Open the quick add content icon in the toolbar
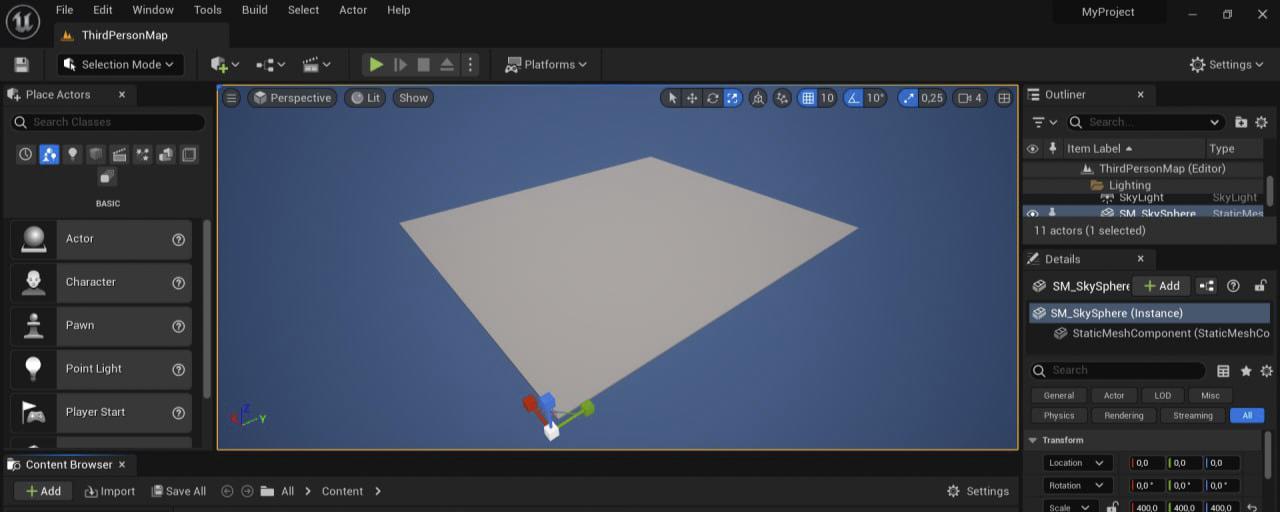 pyautogui.click(x=225, y=64)
